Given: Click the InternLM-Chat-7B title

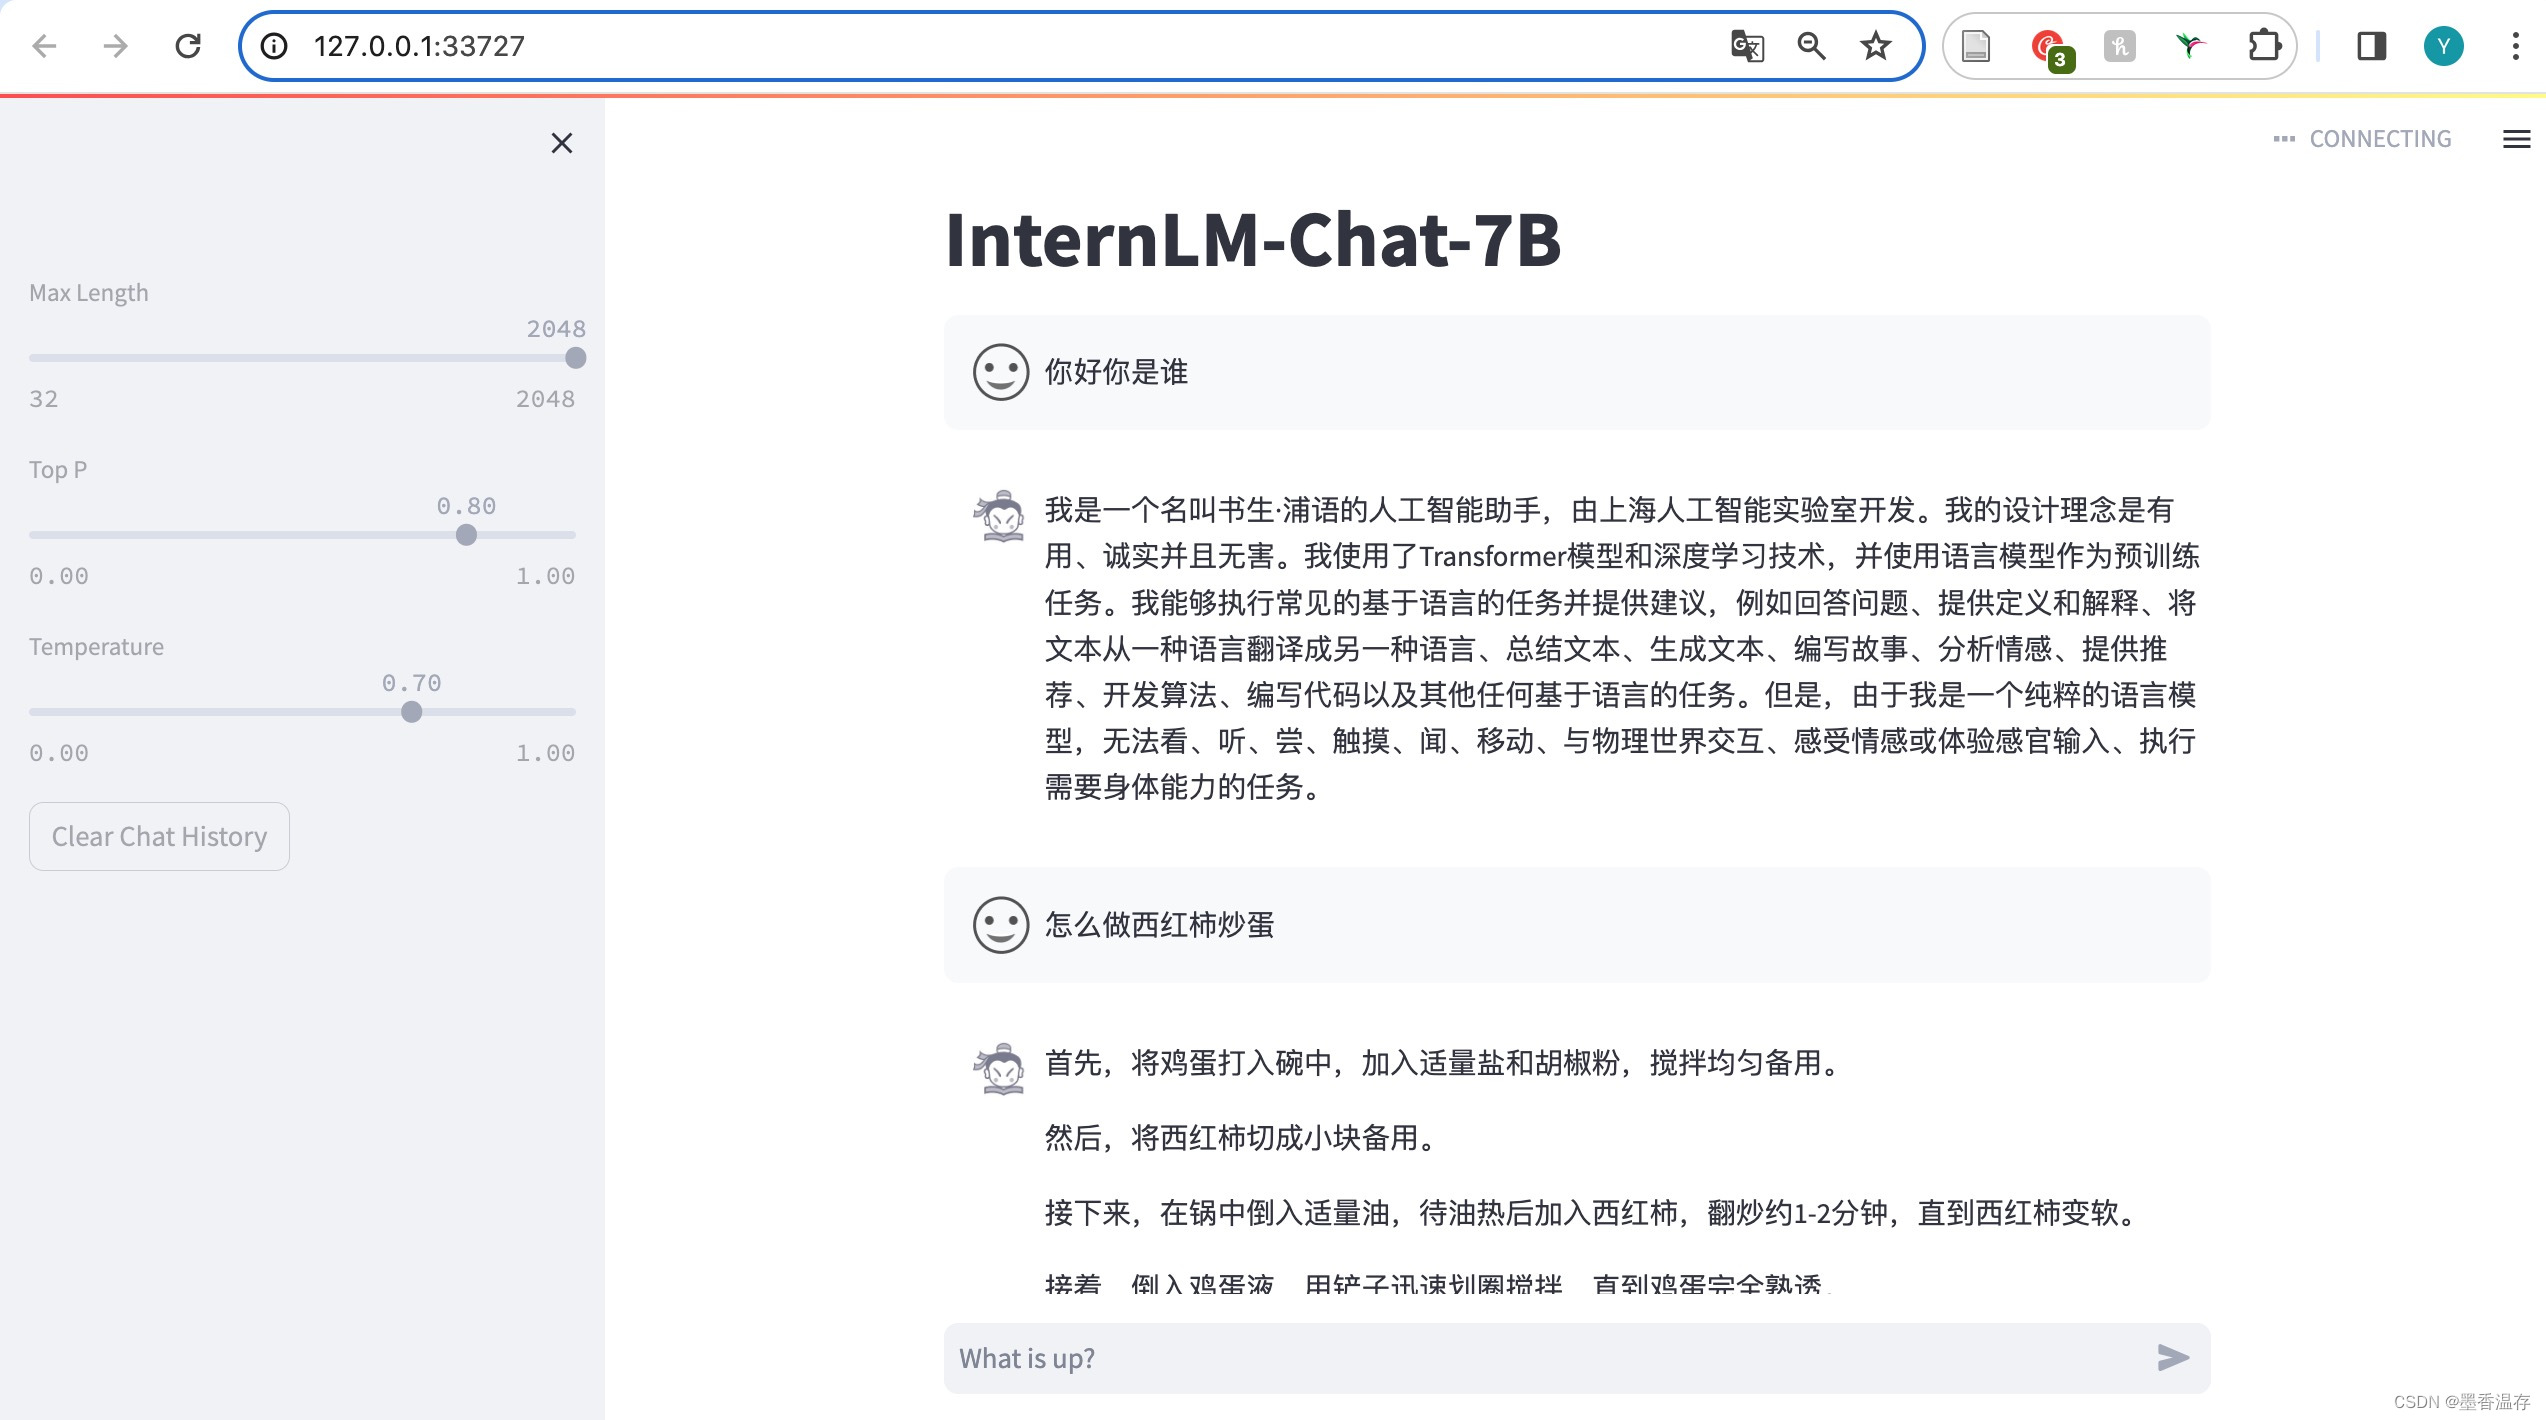Looking at the screenshot, I should click(x=1253, y=241).
